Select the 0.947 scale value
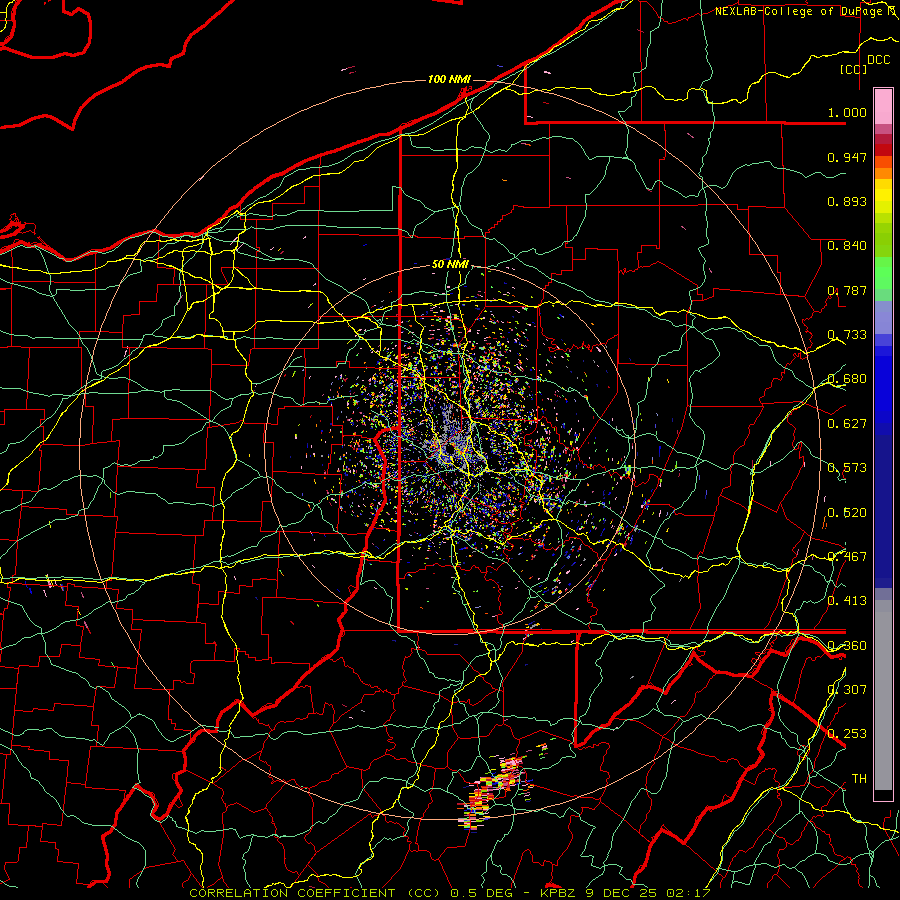Viewport: 900px width, 900px height. [x=847, y=157]
